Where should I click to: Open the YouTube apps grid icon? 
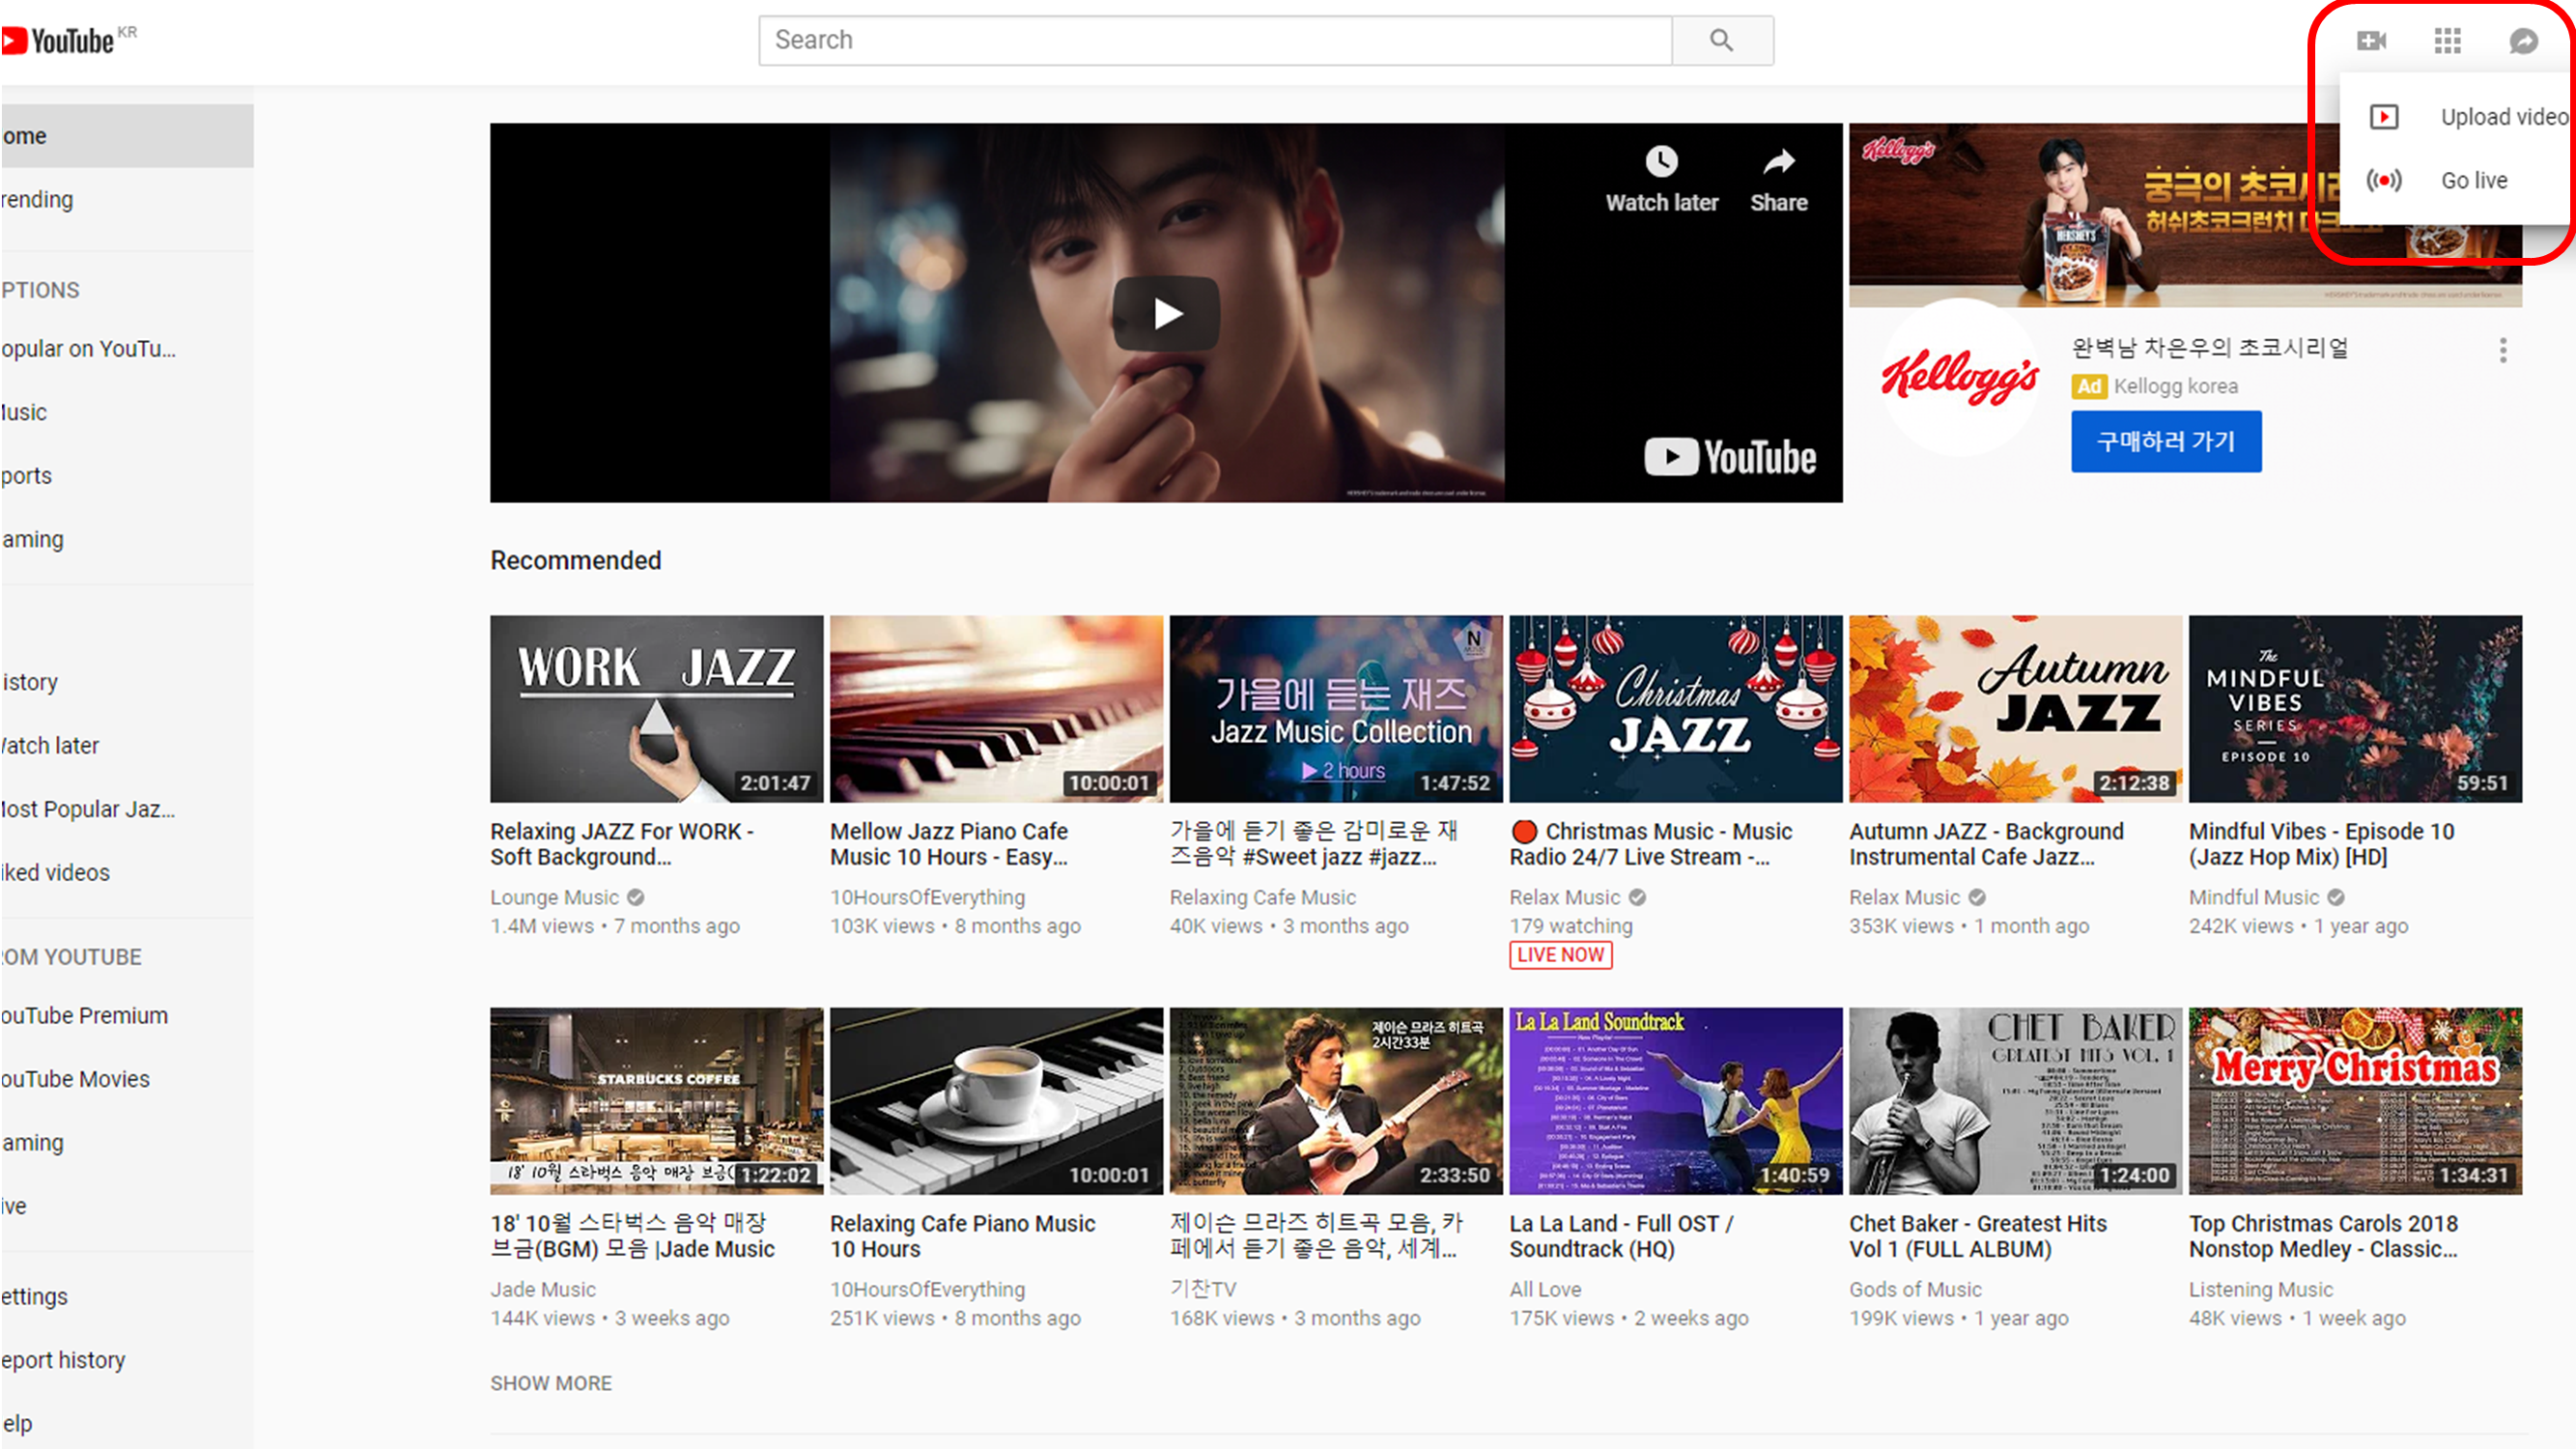point(2447,40)
